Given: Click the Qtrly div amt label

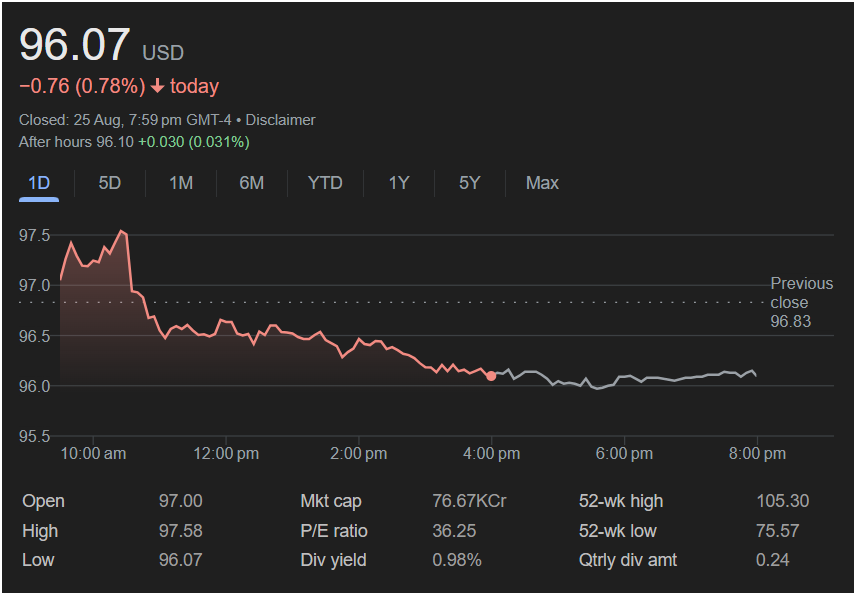Looking at the screenshot, I should (628, 560).
